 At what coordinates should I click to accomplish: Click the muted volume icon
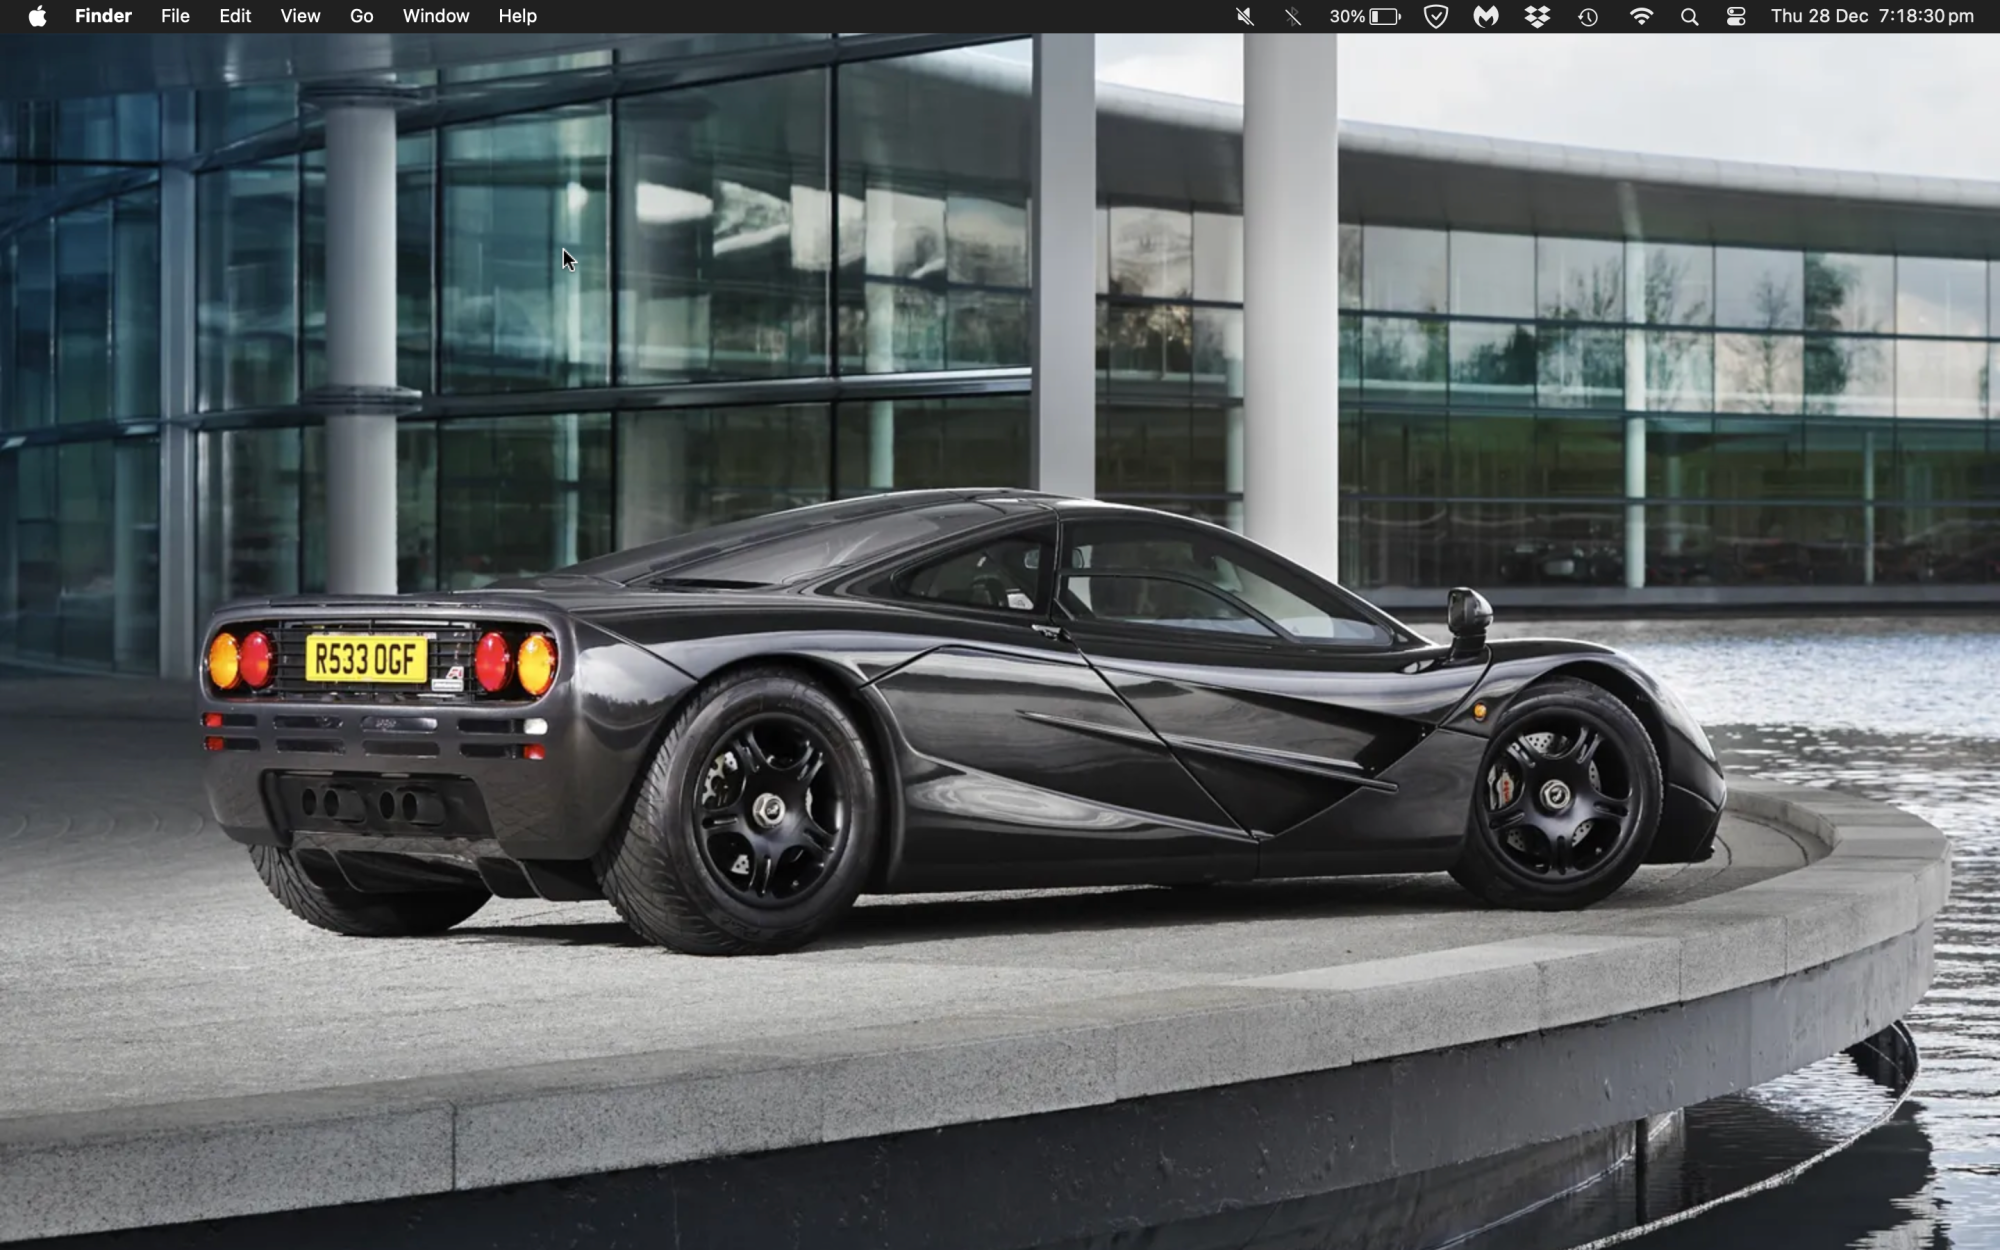point(1245,16)
